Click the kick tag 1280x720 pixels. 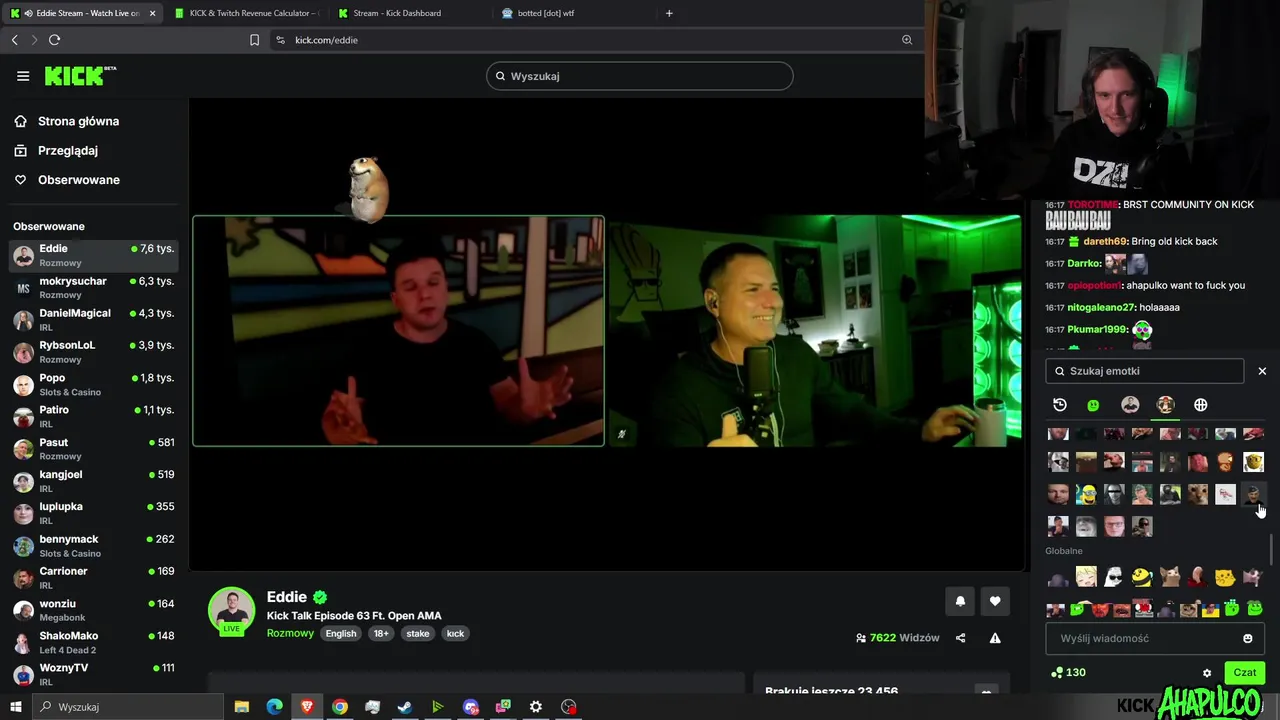(x=455, y=633)
